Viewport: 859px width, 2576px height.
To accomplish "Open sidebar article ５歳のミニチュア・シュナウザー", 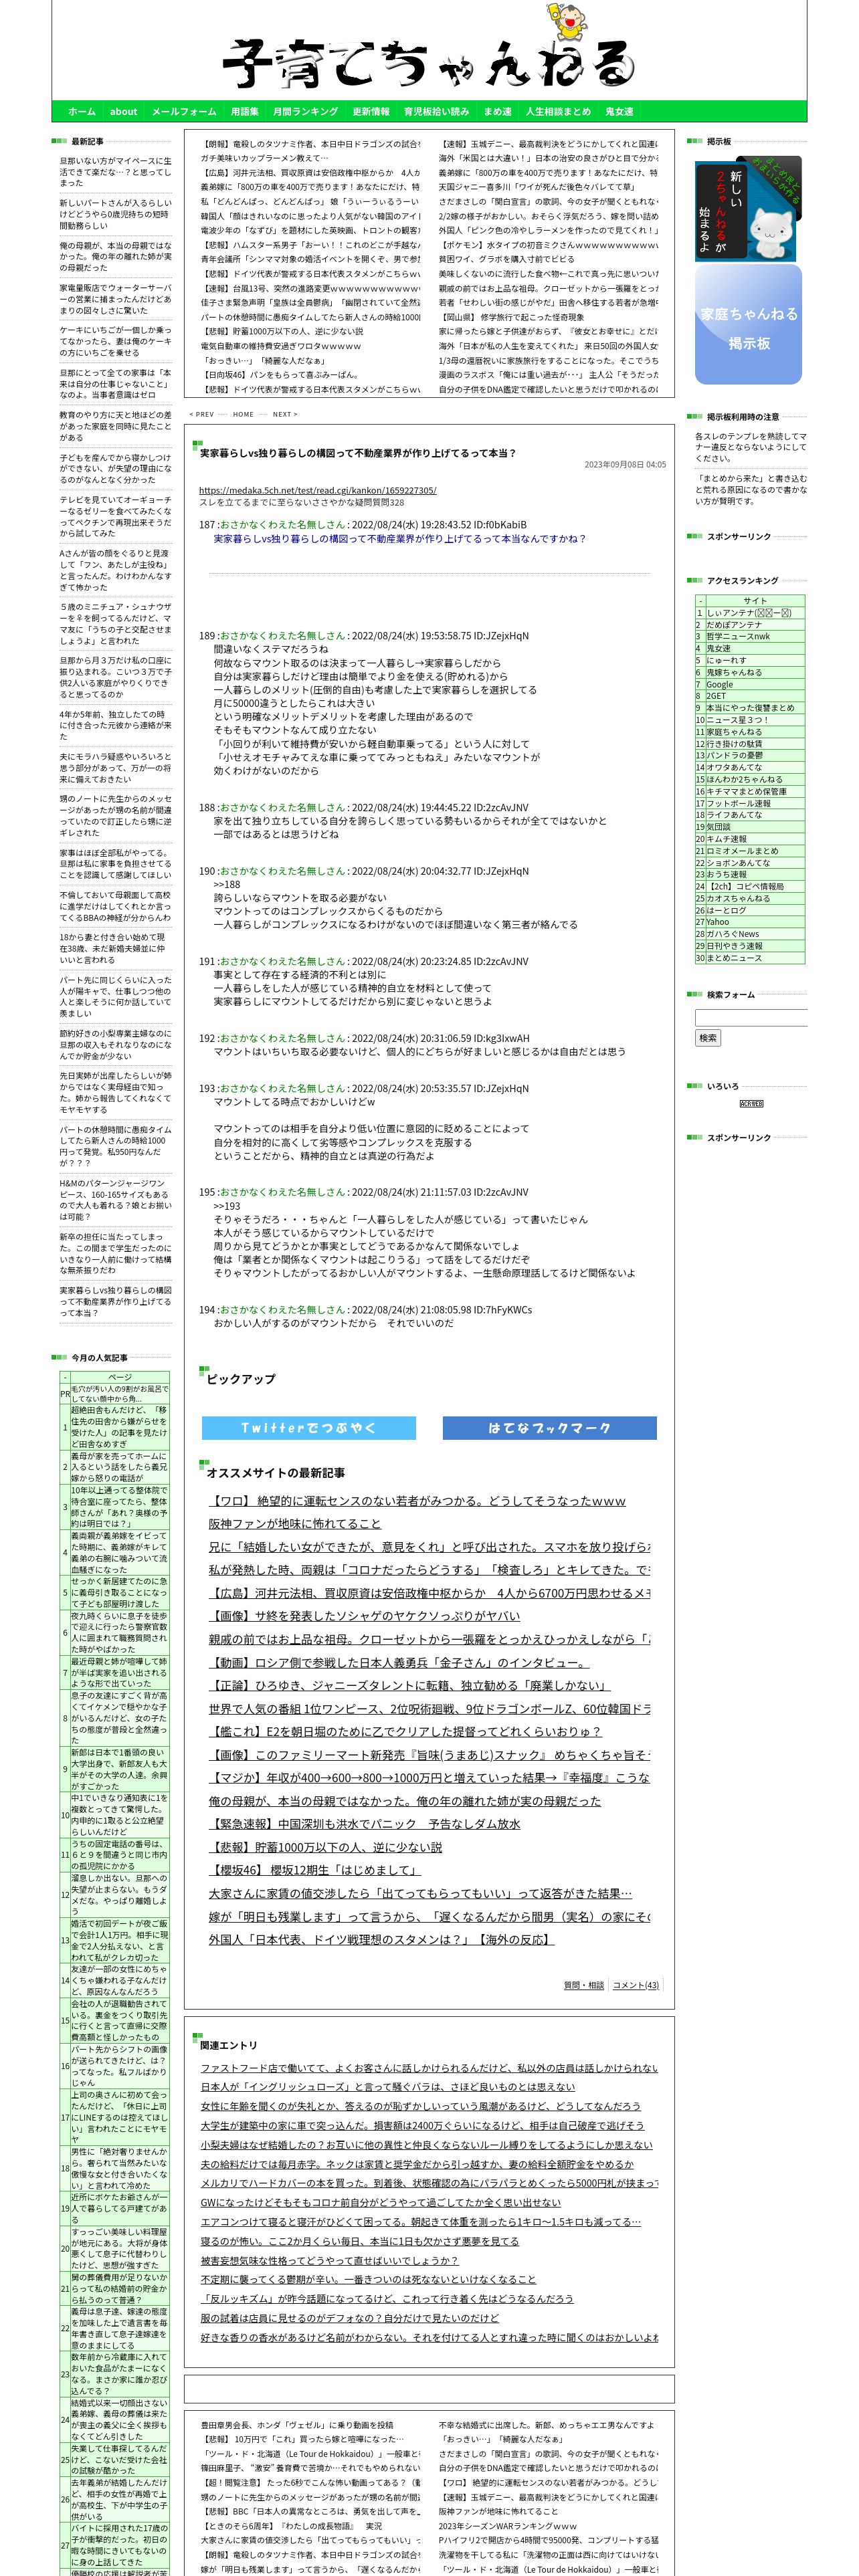I will 115,624.
